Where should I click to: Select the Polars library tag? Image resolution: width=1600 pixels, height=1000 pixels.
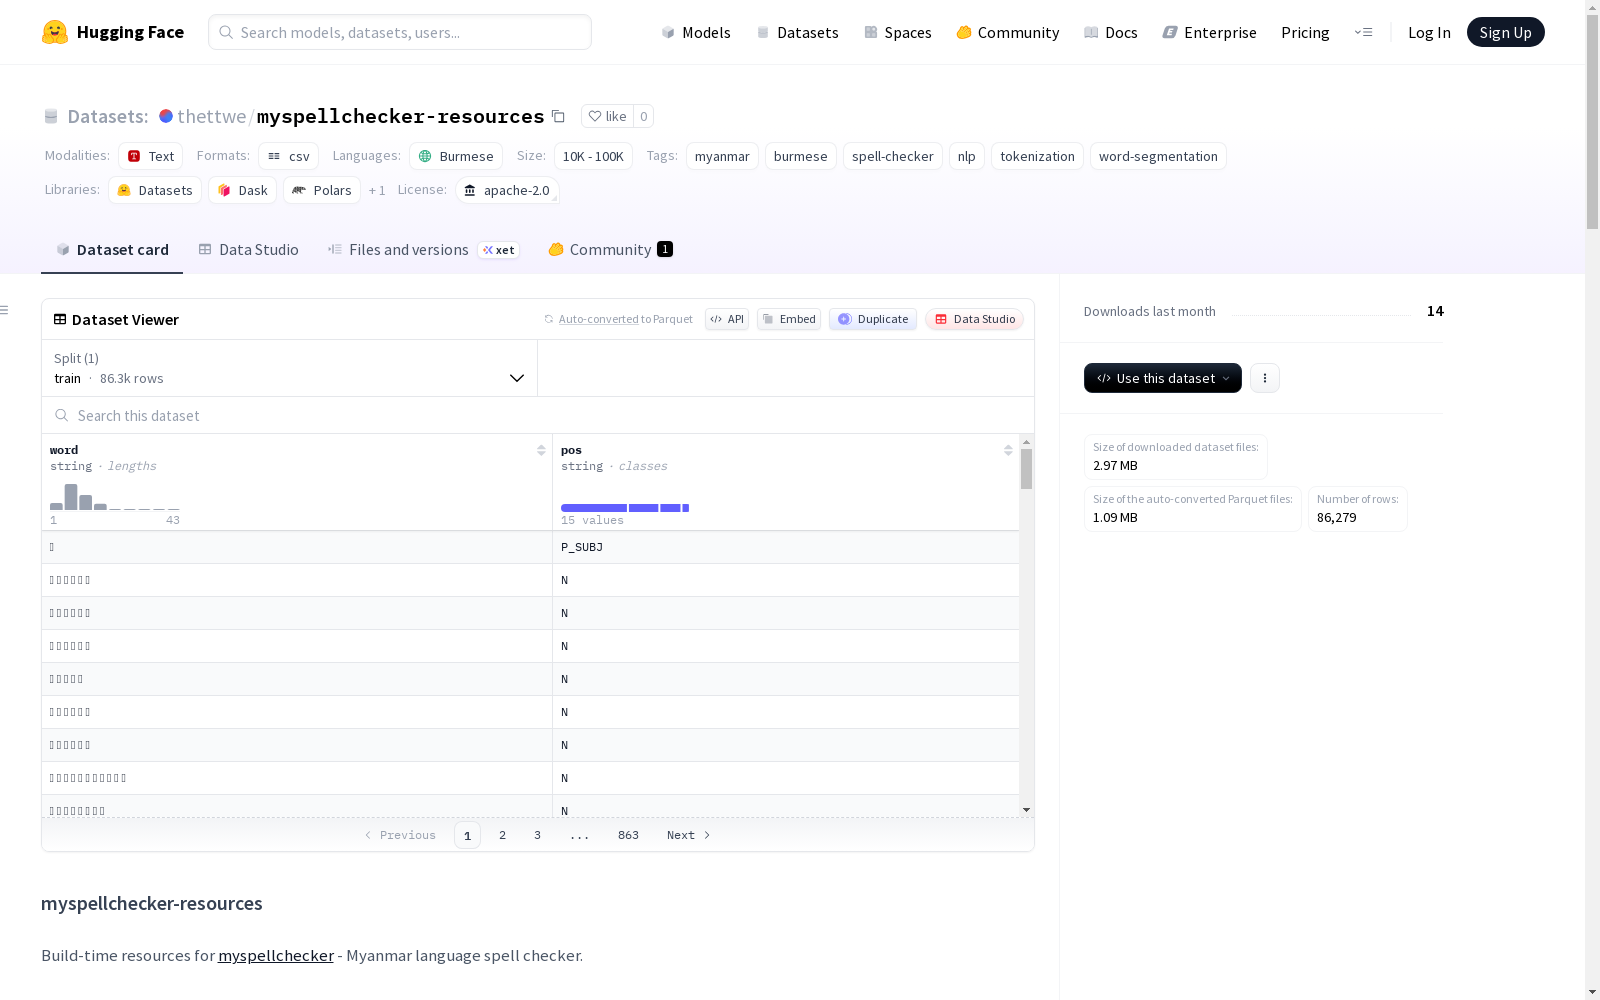tap(322, 190)
